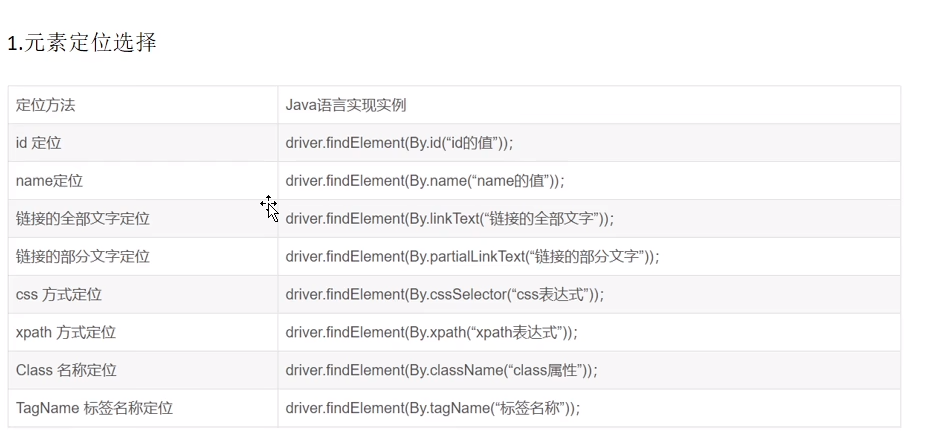Click the Java语言实现实例 header cell
Viewport: 926px width, 447px height.
[x=589, y=105]
